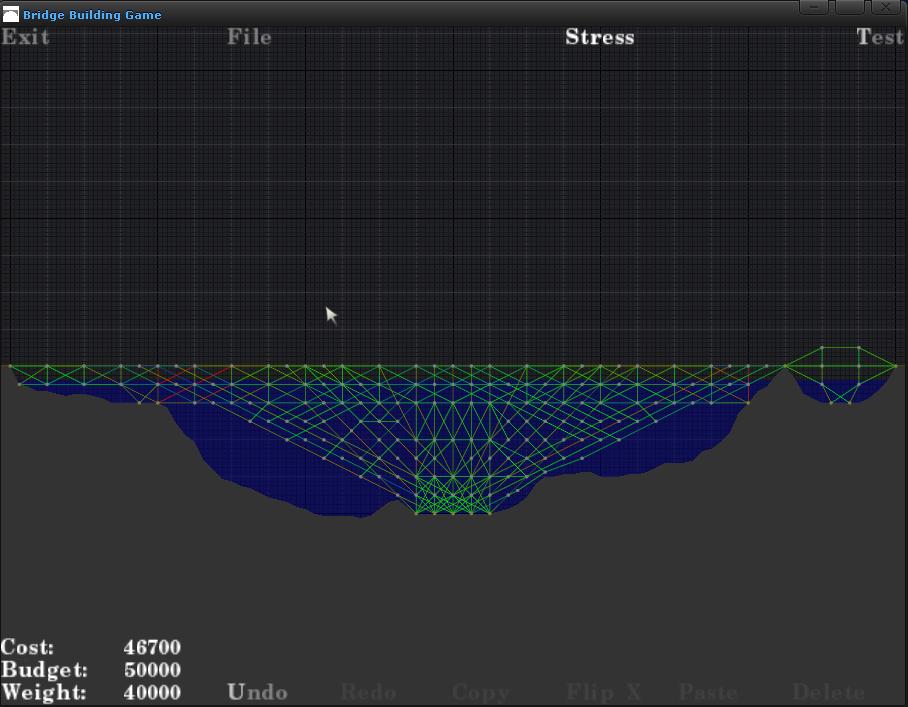Click the far-left deck anchor of main bridge
This screenshot has width=908, height=707.
click(x=11, y=366)
